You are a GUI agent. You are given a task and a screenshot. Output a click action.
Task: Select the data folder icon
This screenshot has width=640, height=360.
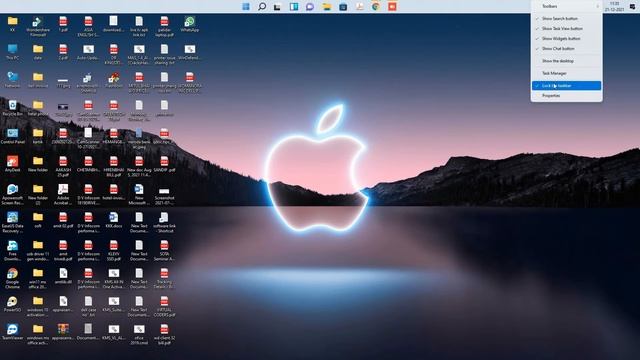click(38, 52)
